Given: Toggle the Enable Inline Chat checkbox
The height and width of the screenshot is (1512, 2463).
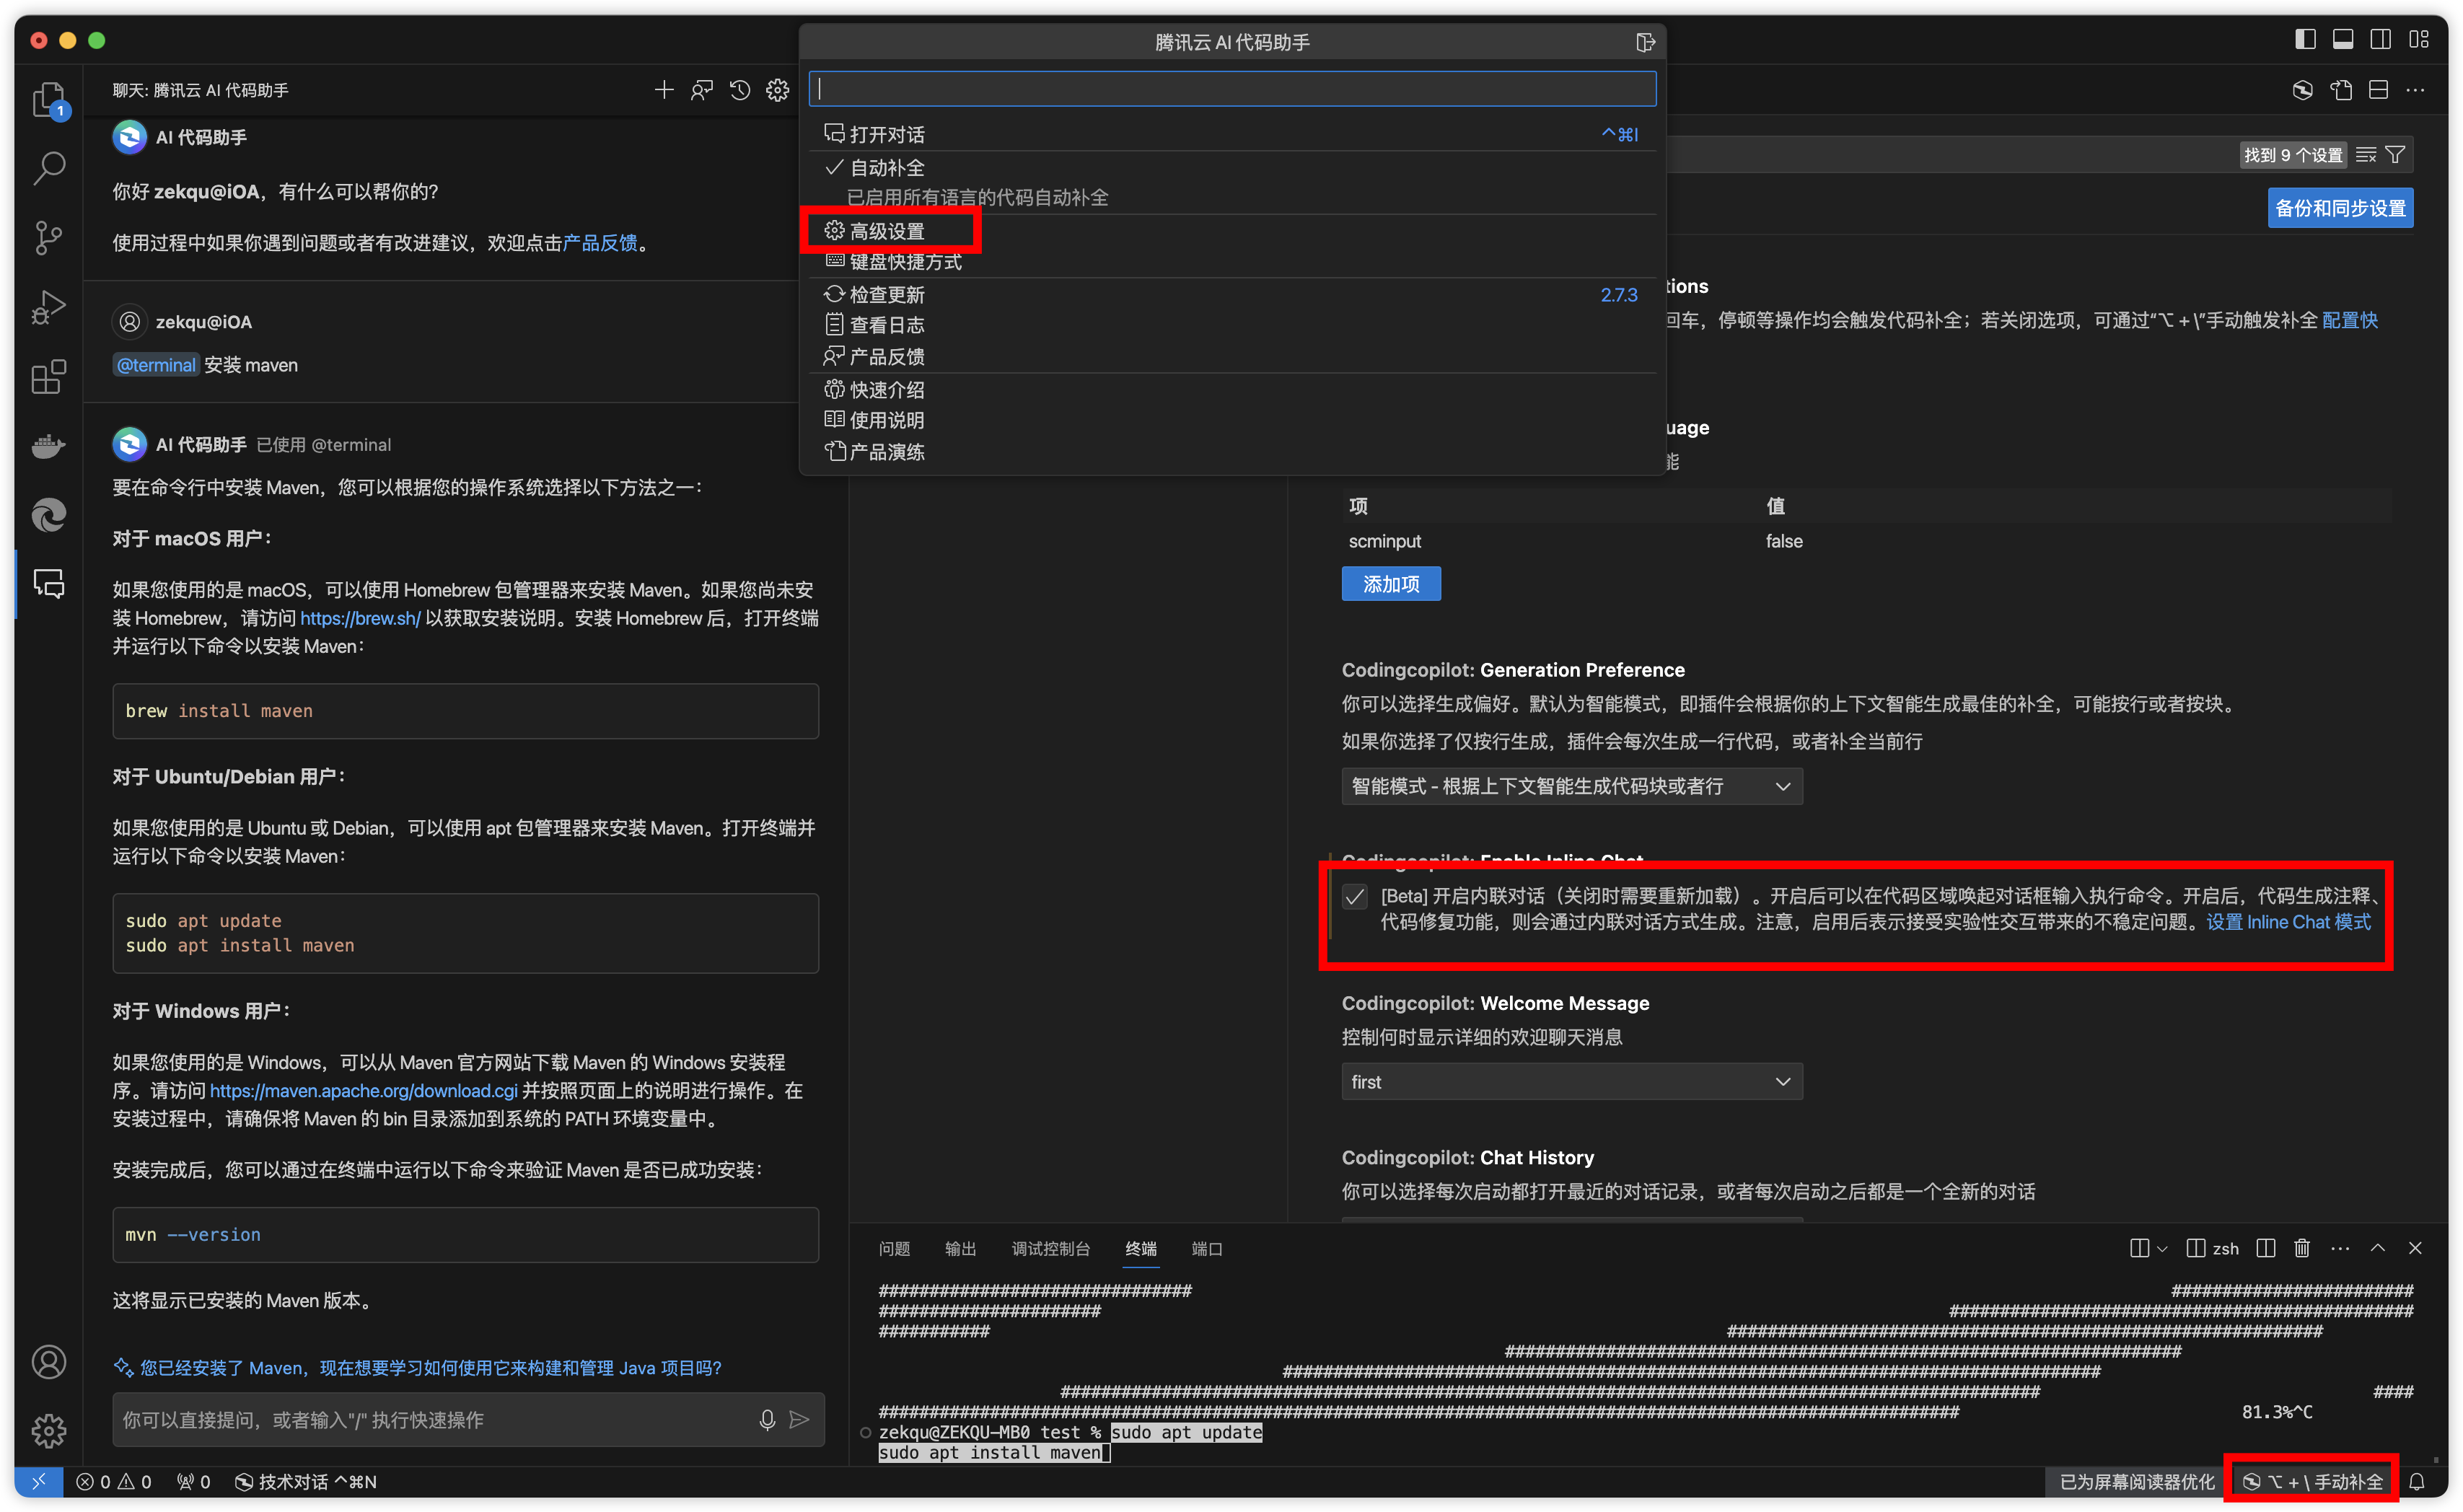Looking at the screenshot, I should [1355, 897].
